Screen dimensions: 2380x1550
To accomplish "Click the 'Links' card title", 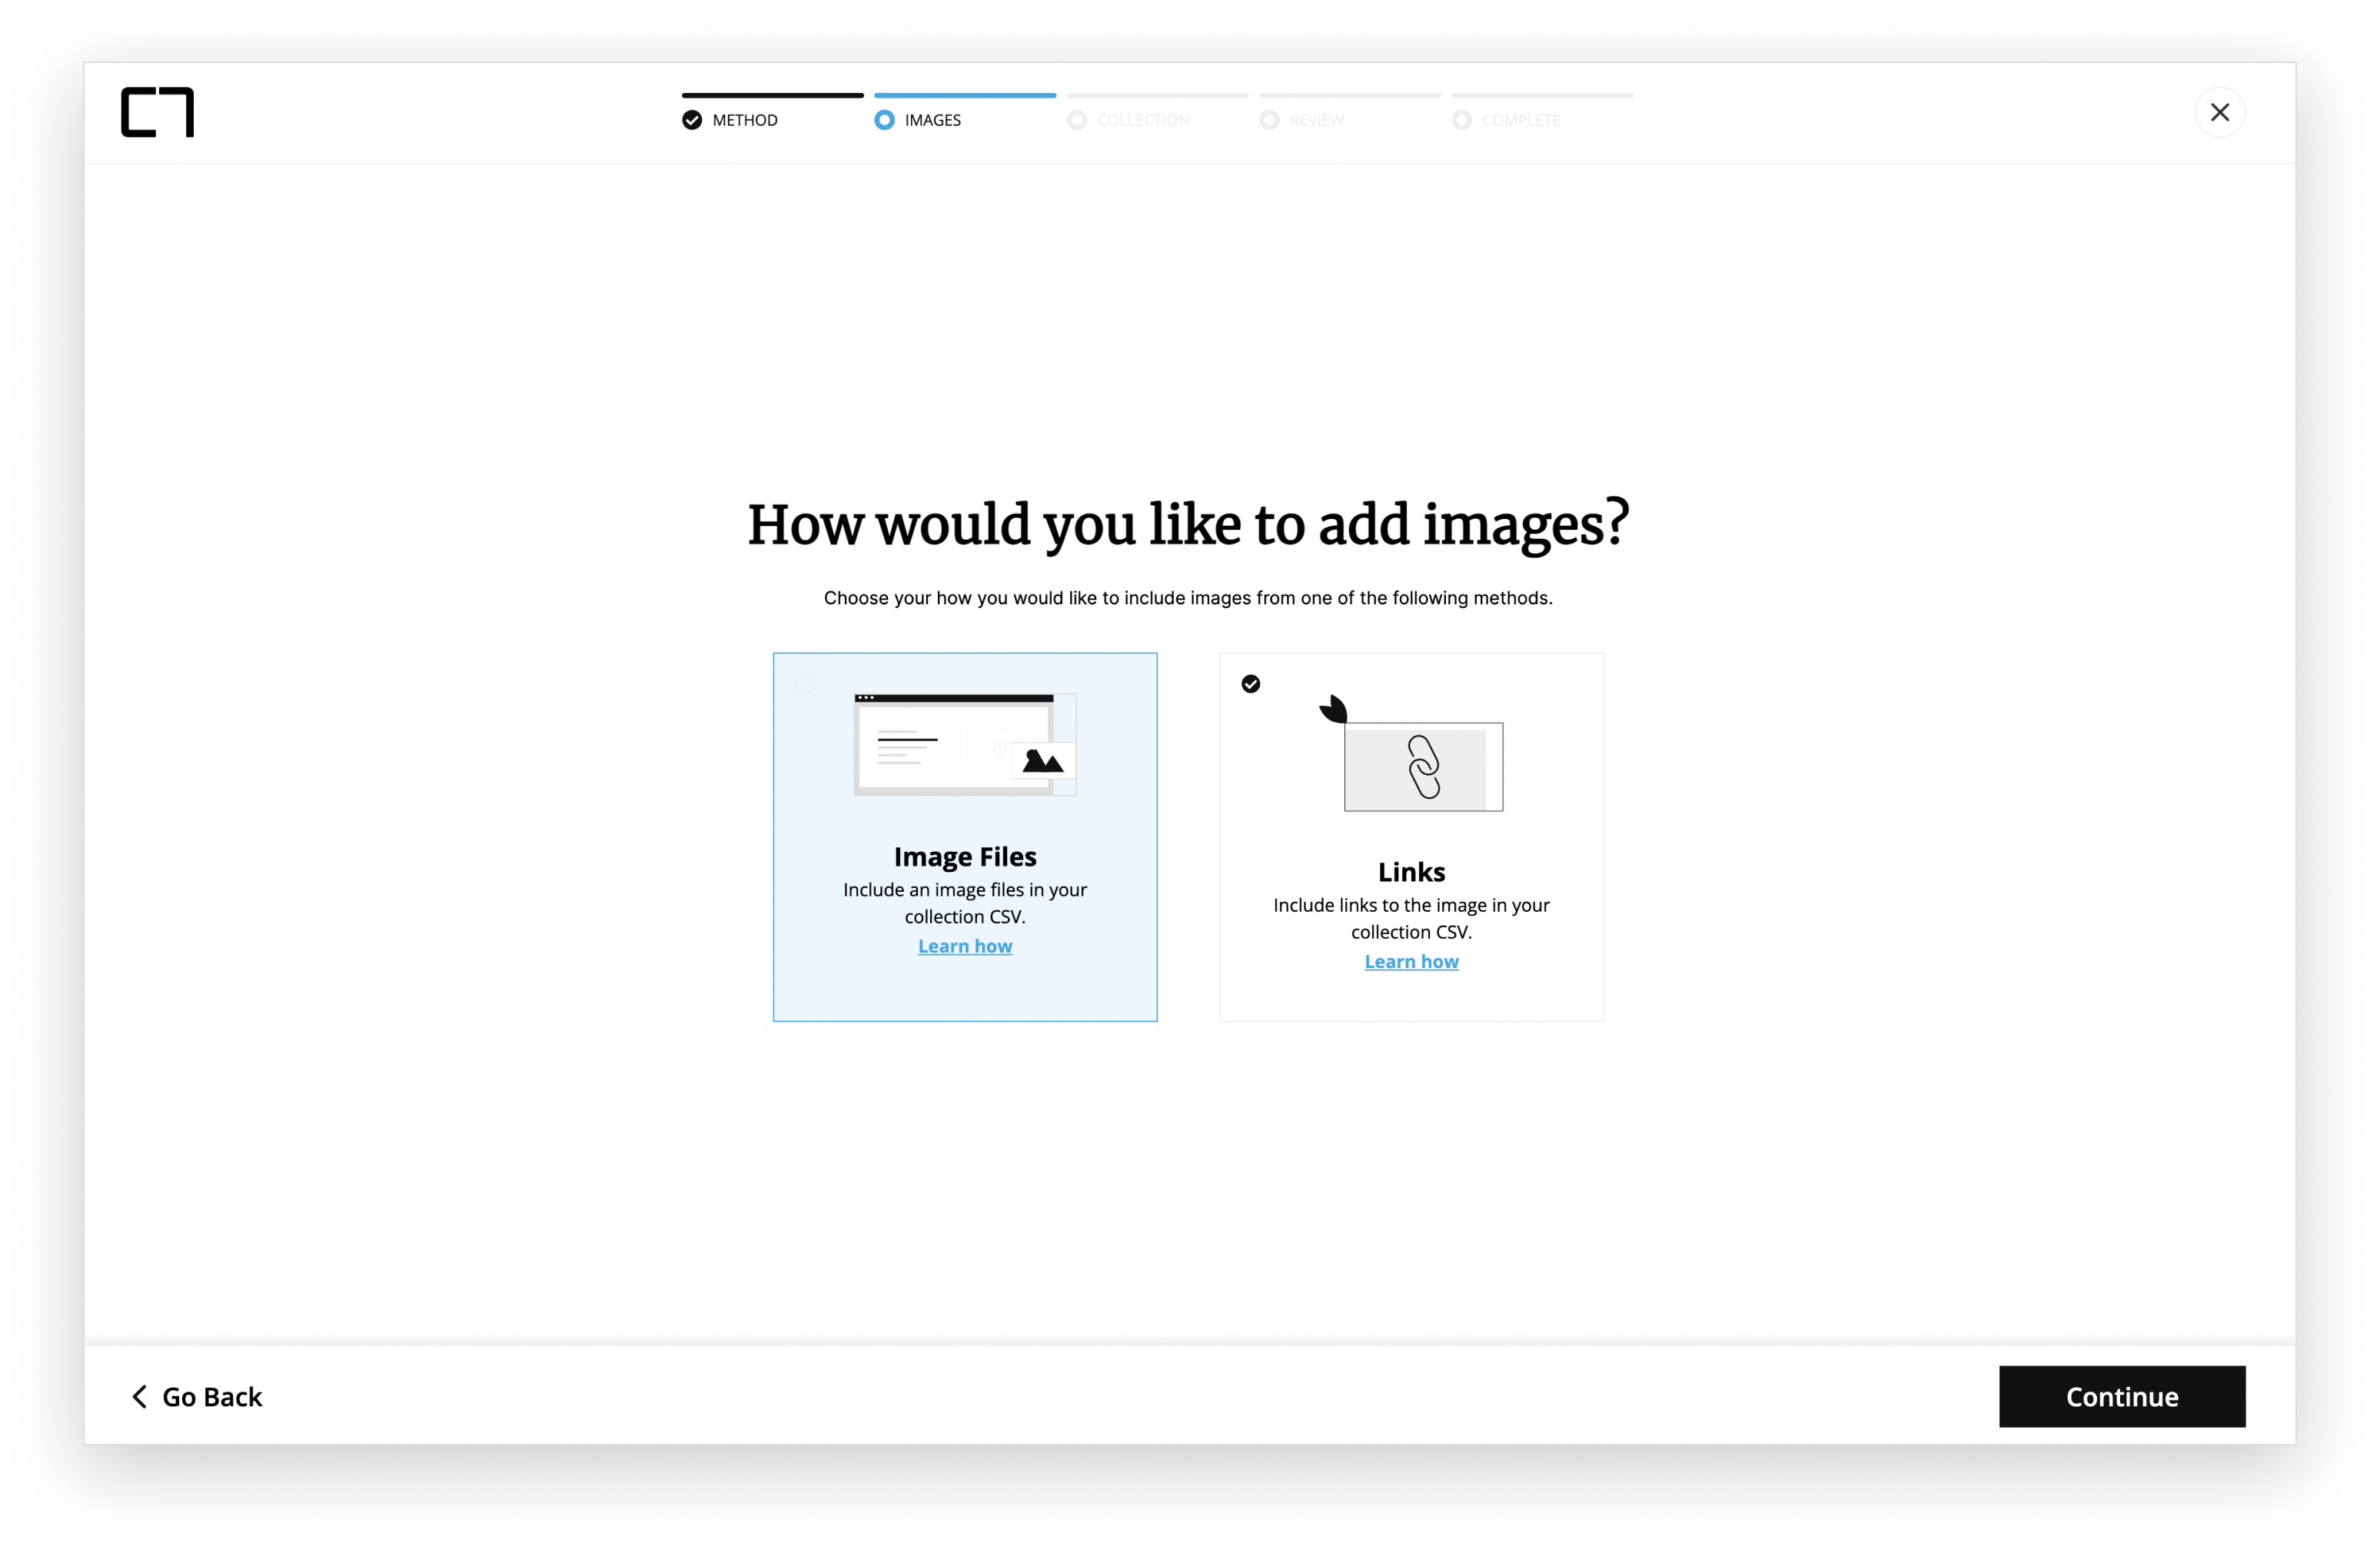I will point(1411,872).
